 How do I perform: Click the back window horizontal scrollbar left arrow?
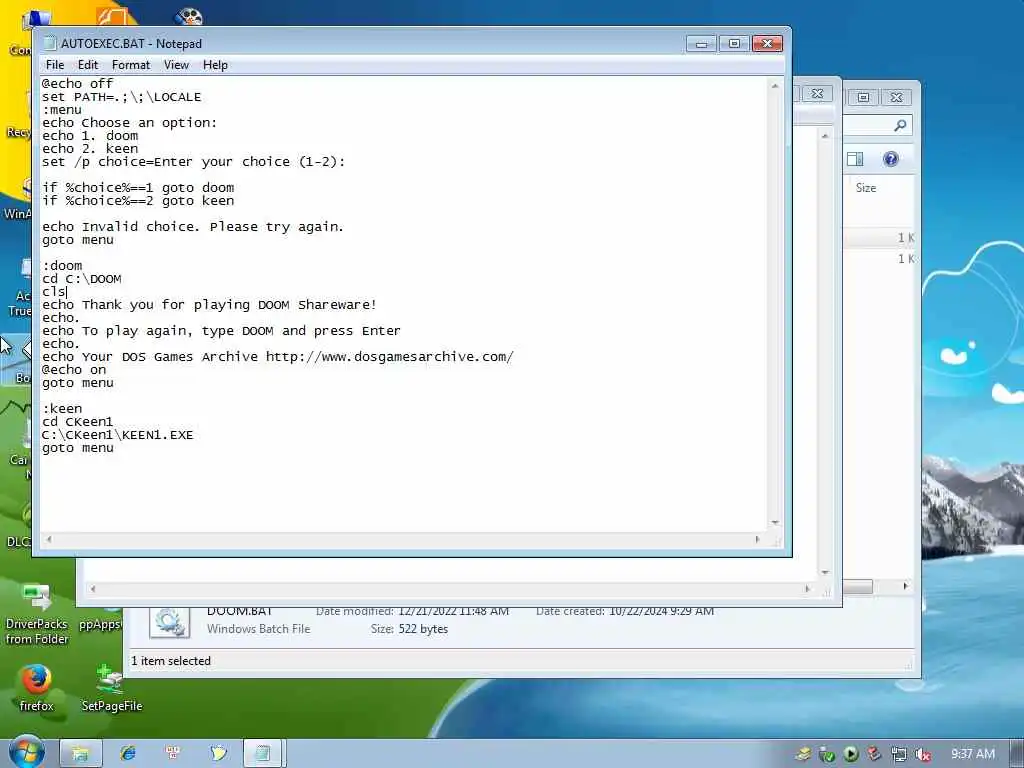coord(93,589)
